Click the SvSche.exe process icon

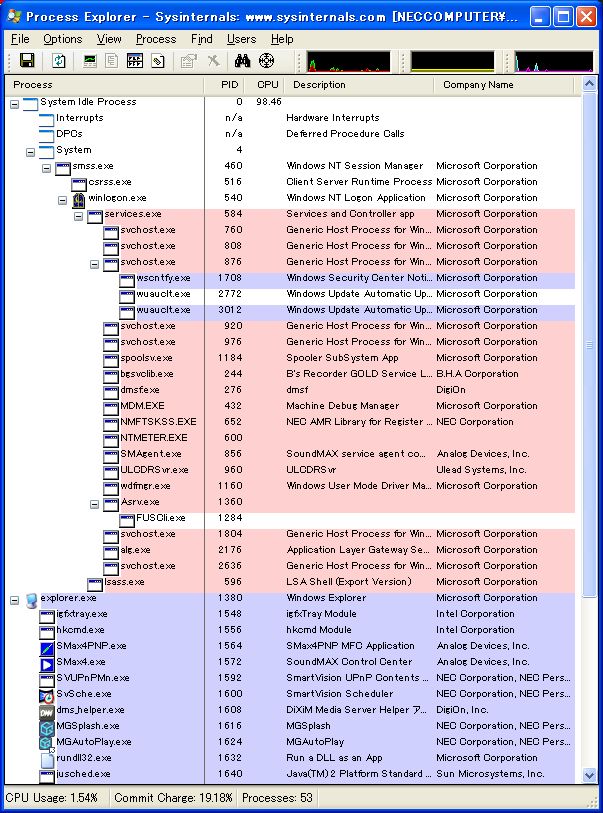pyautogui.click(x=47, y=694)
